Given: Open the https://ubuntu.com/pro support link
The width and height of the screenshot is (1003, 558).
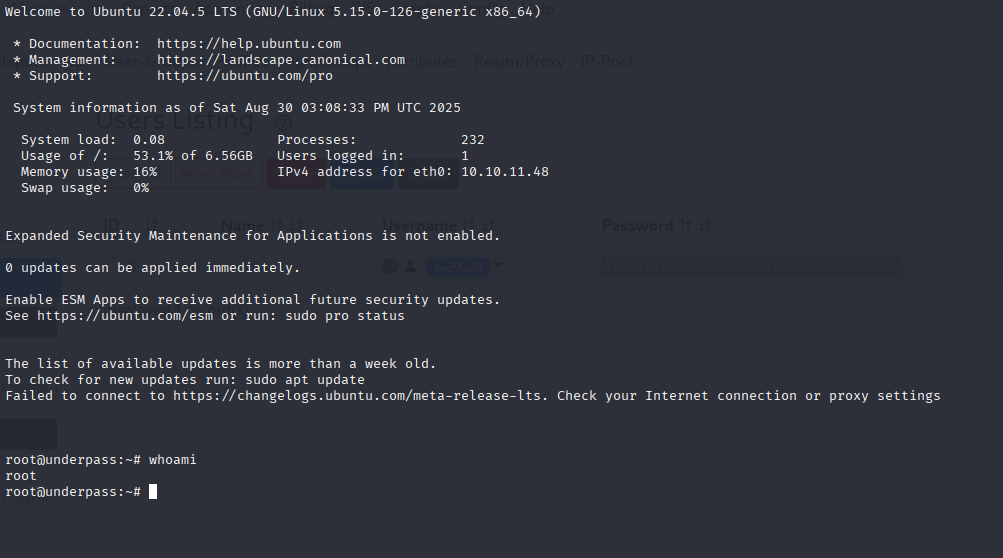Looking at the screenshot, I should [245, 76].
